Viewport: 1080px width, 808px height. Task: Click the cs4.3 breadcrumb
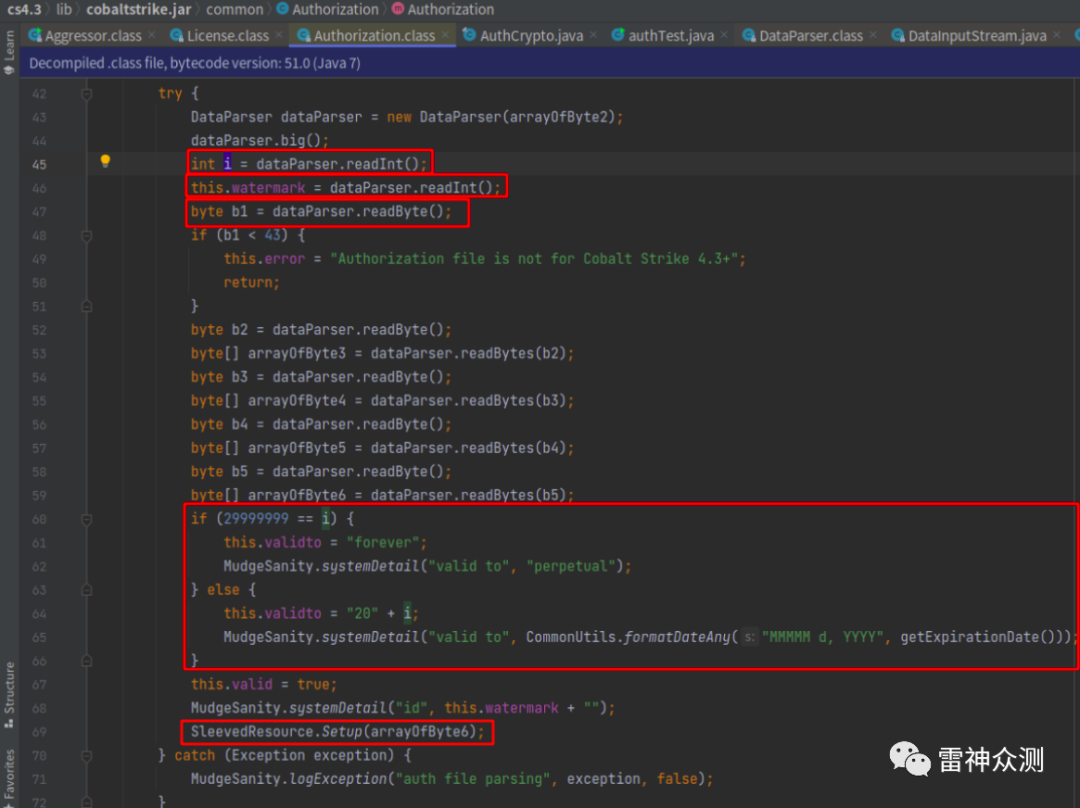tap(24, 10)
